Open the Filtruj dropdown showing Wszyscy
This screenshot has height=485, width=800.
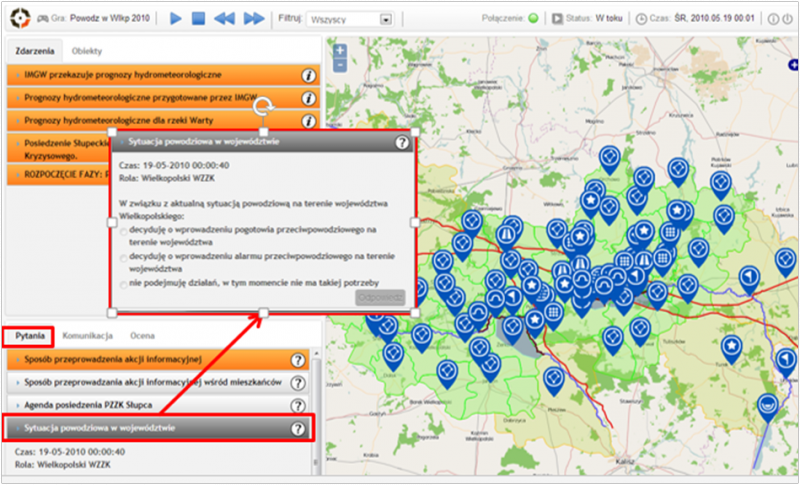point(350,19)
